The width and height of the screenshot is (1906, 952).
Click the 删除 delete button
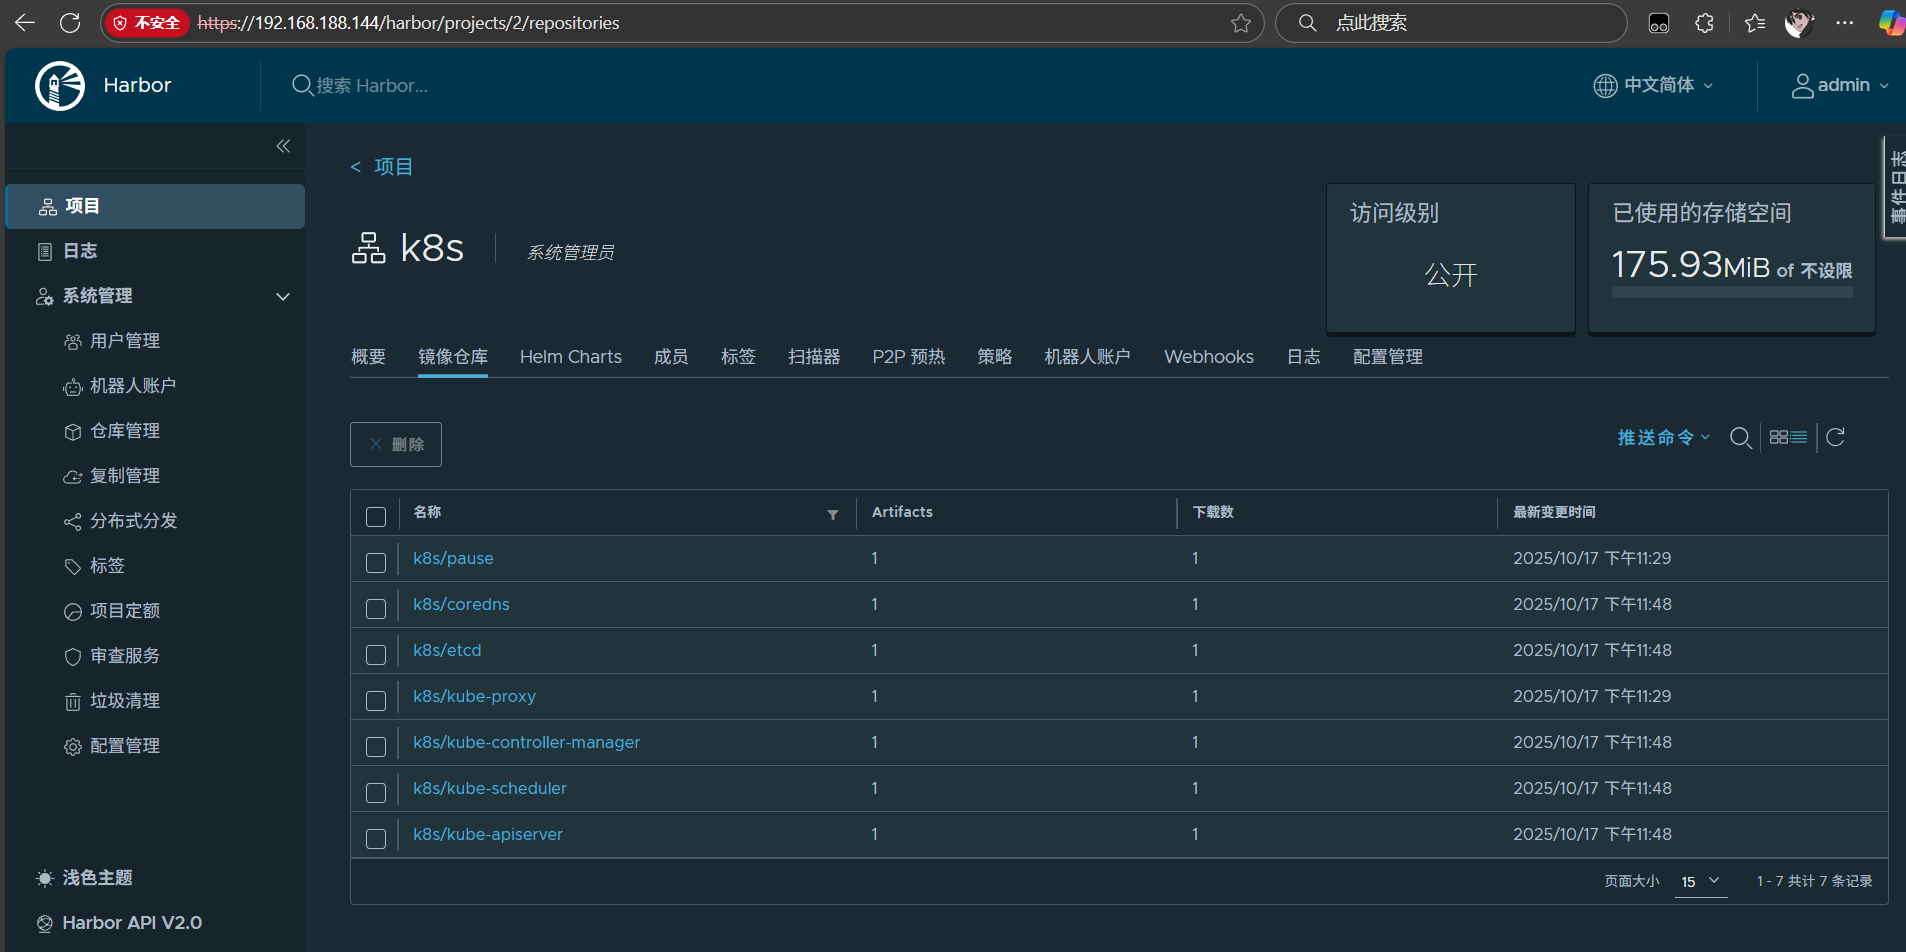pyautogui.click(x=396, y=444)
